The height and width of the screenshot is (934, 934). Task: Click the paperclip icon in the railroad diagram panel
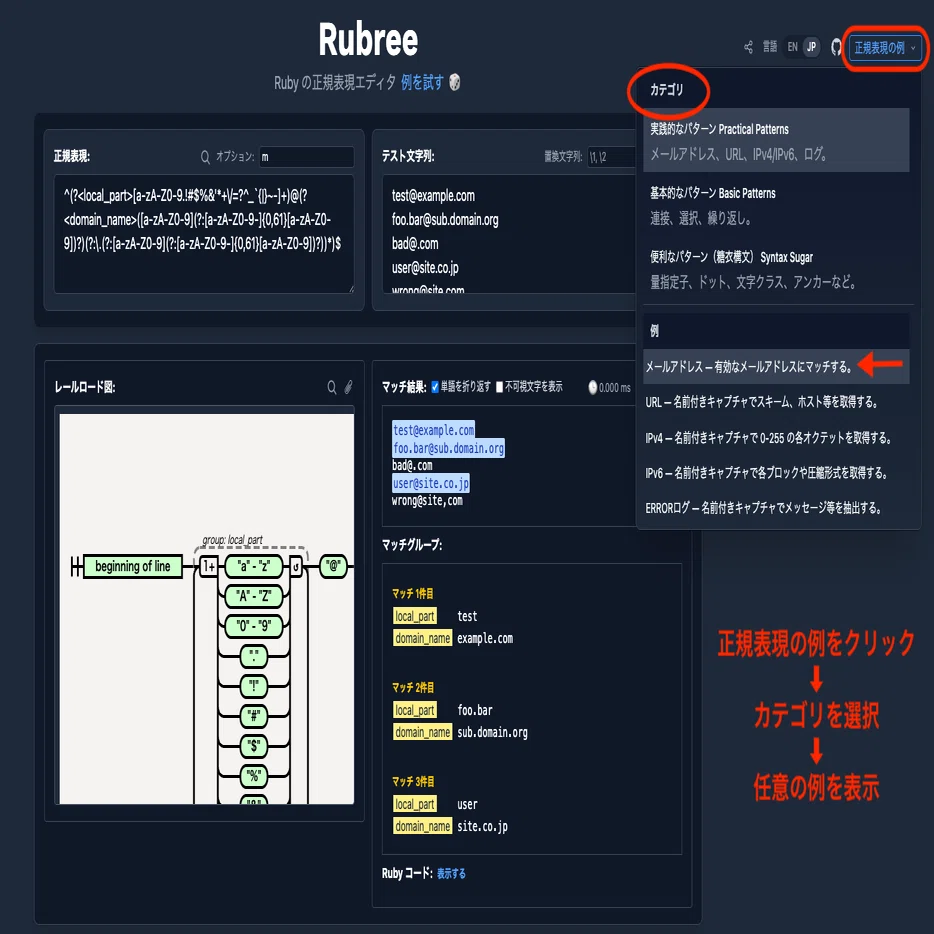pos(348,387)
